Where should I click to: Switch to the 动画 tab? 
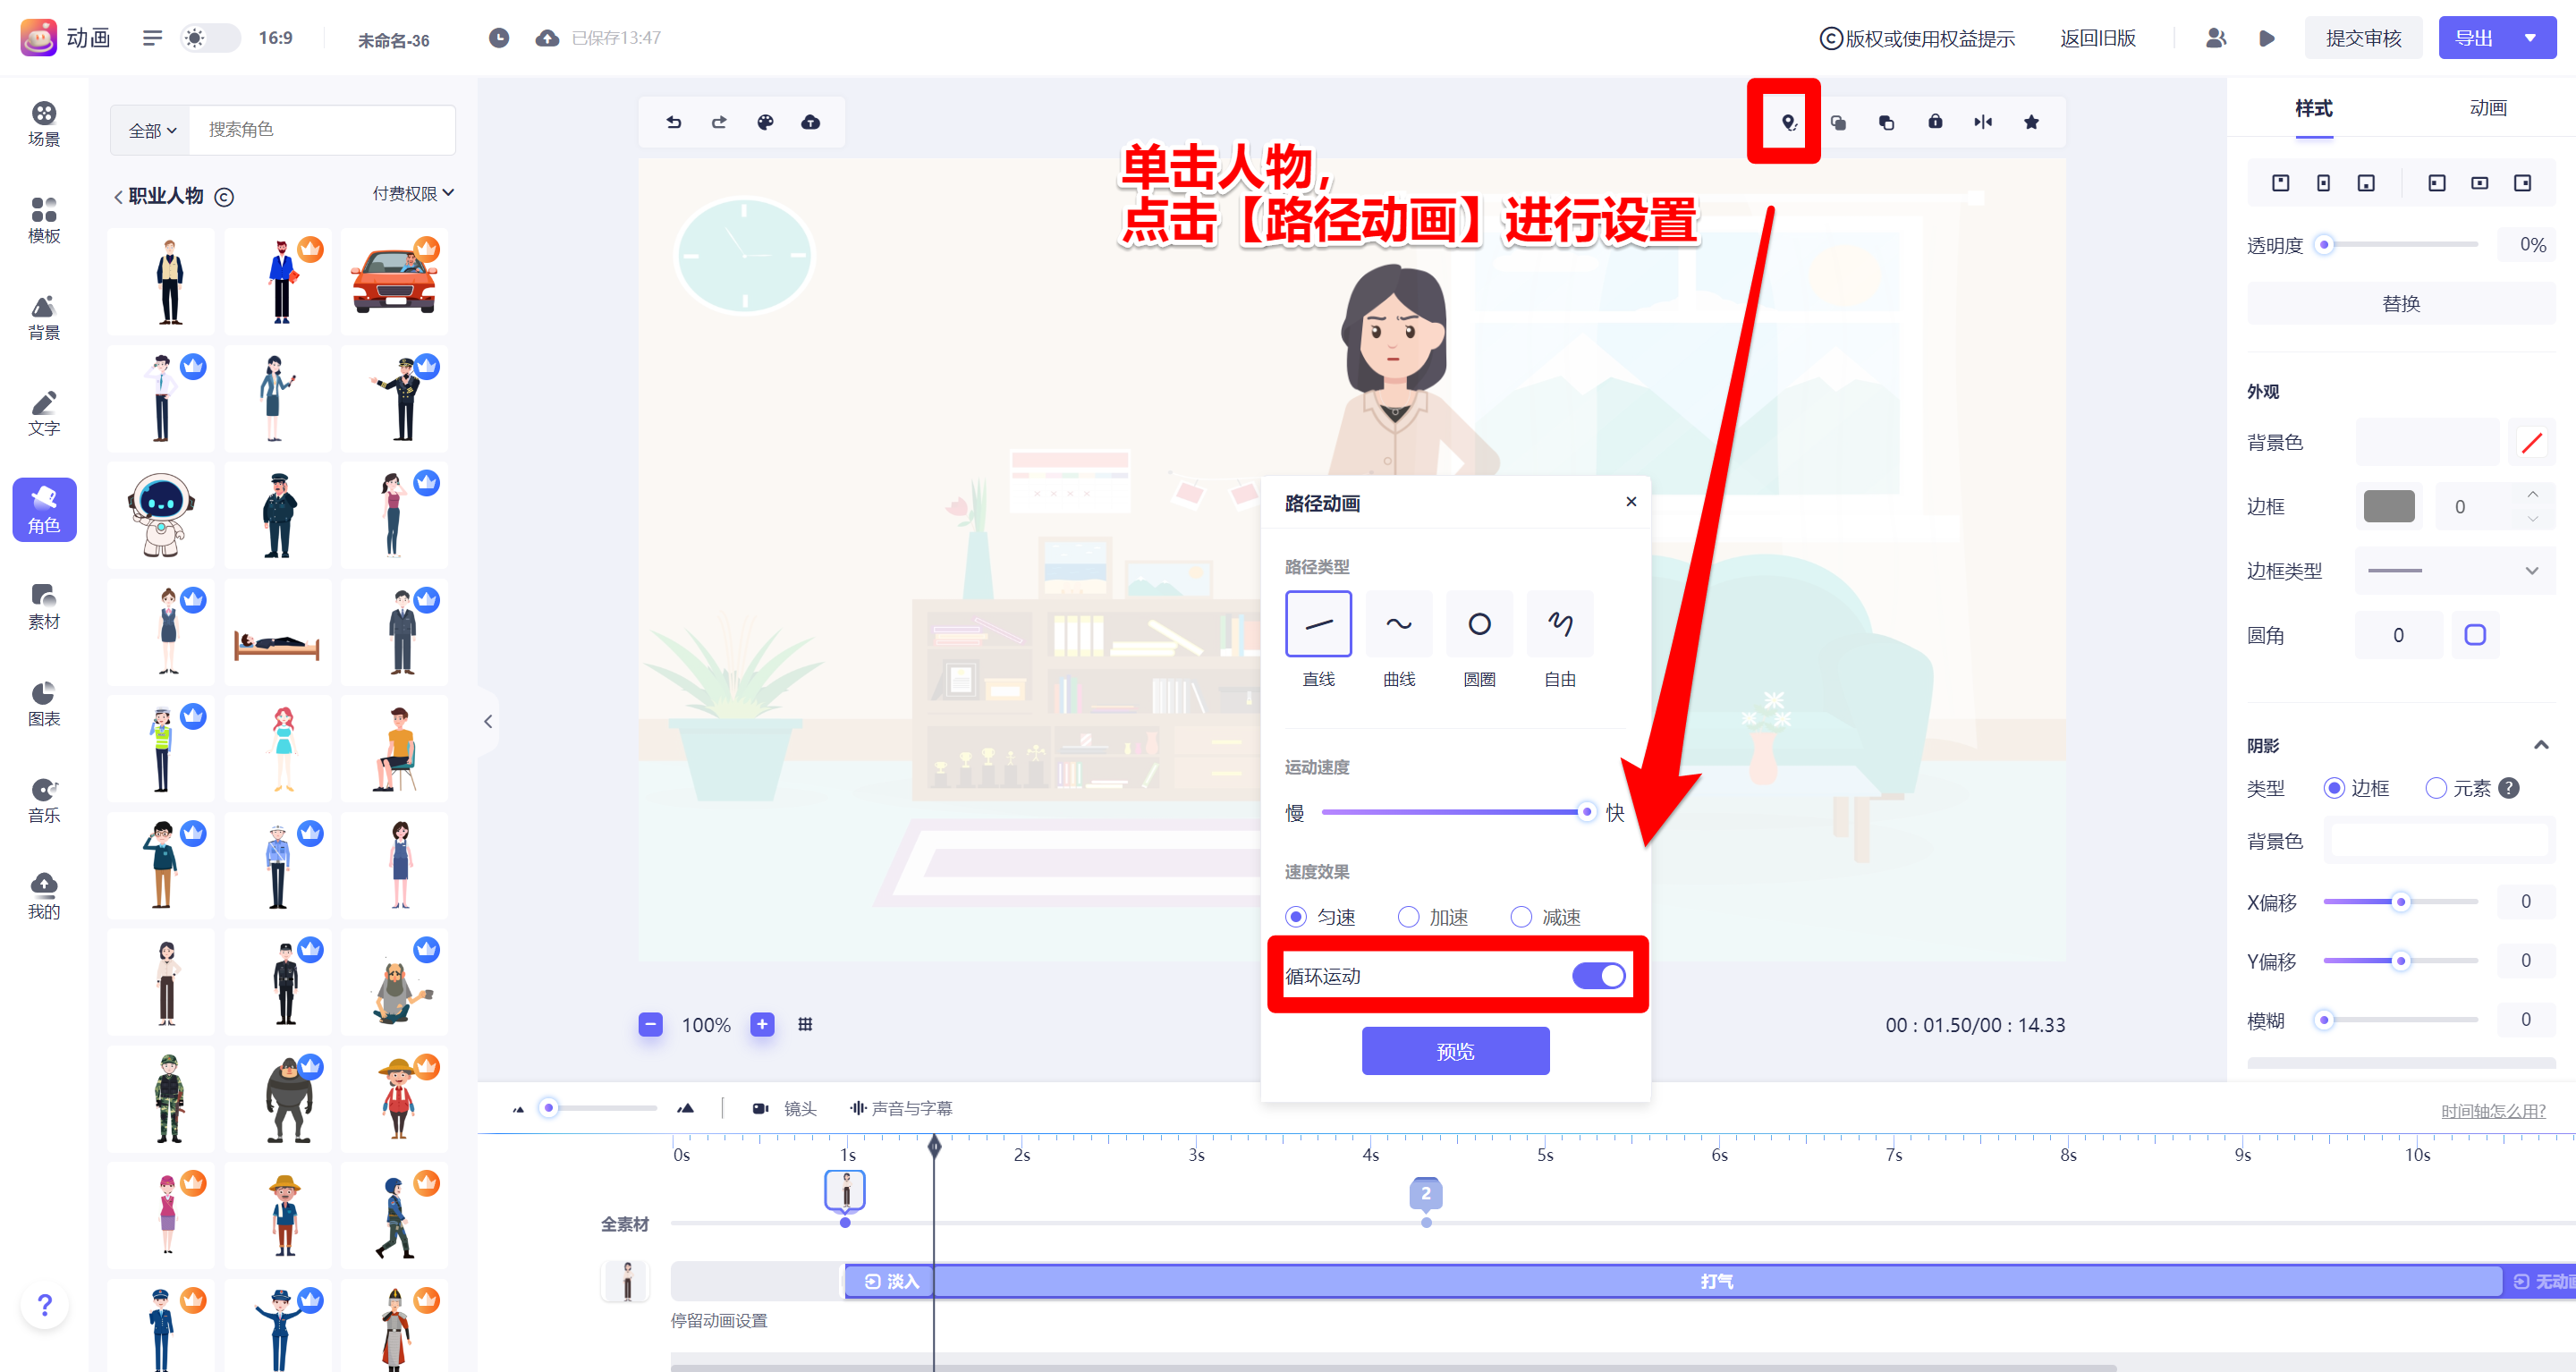2487,108
